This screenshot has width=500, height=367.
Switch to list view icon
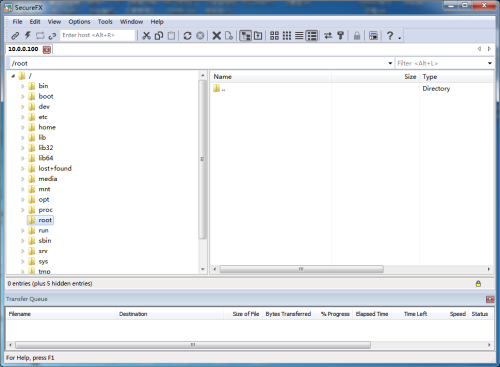coord(299,36)
